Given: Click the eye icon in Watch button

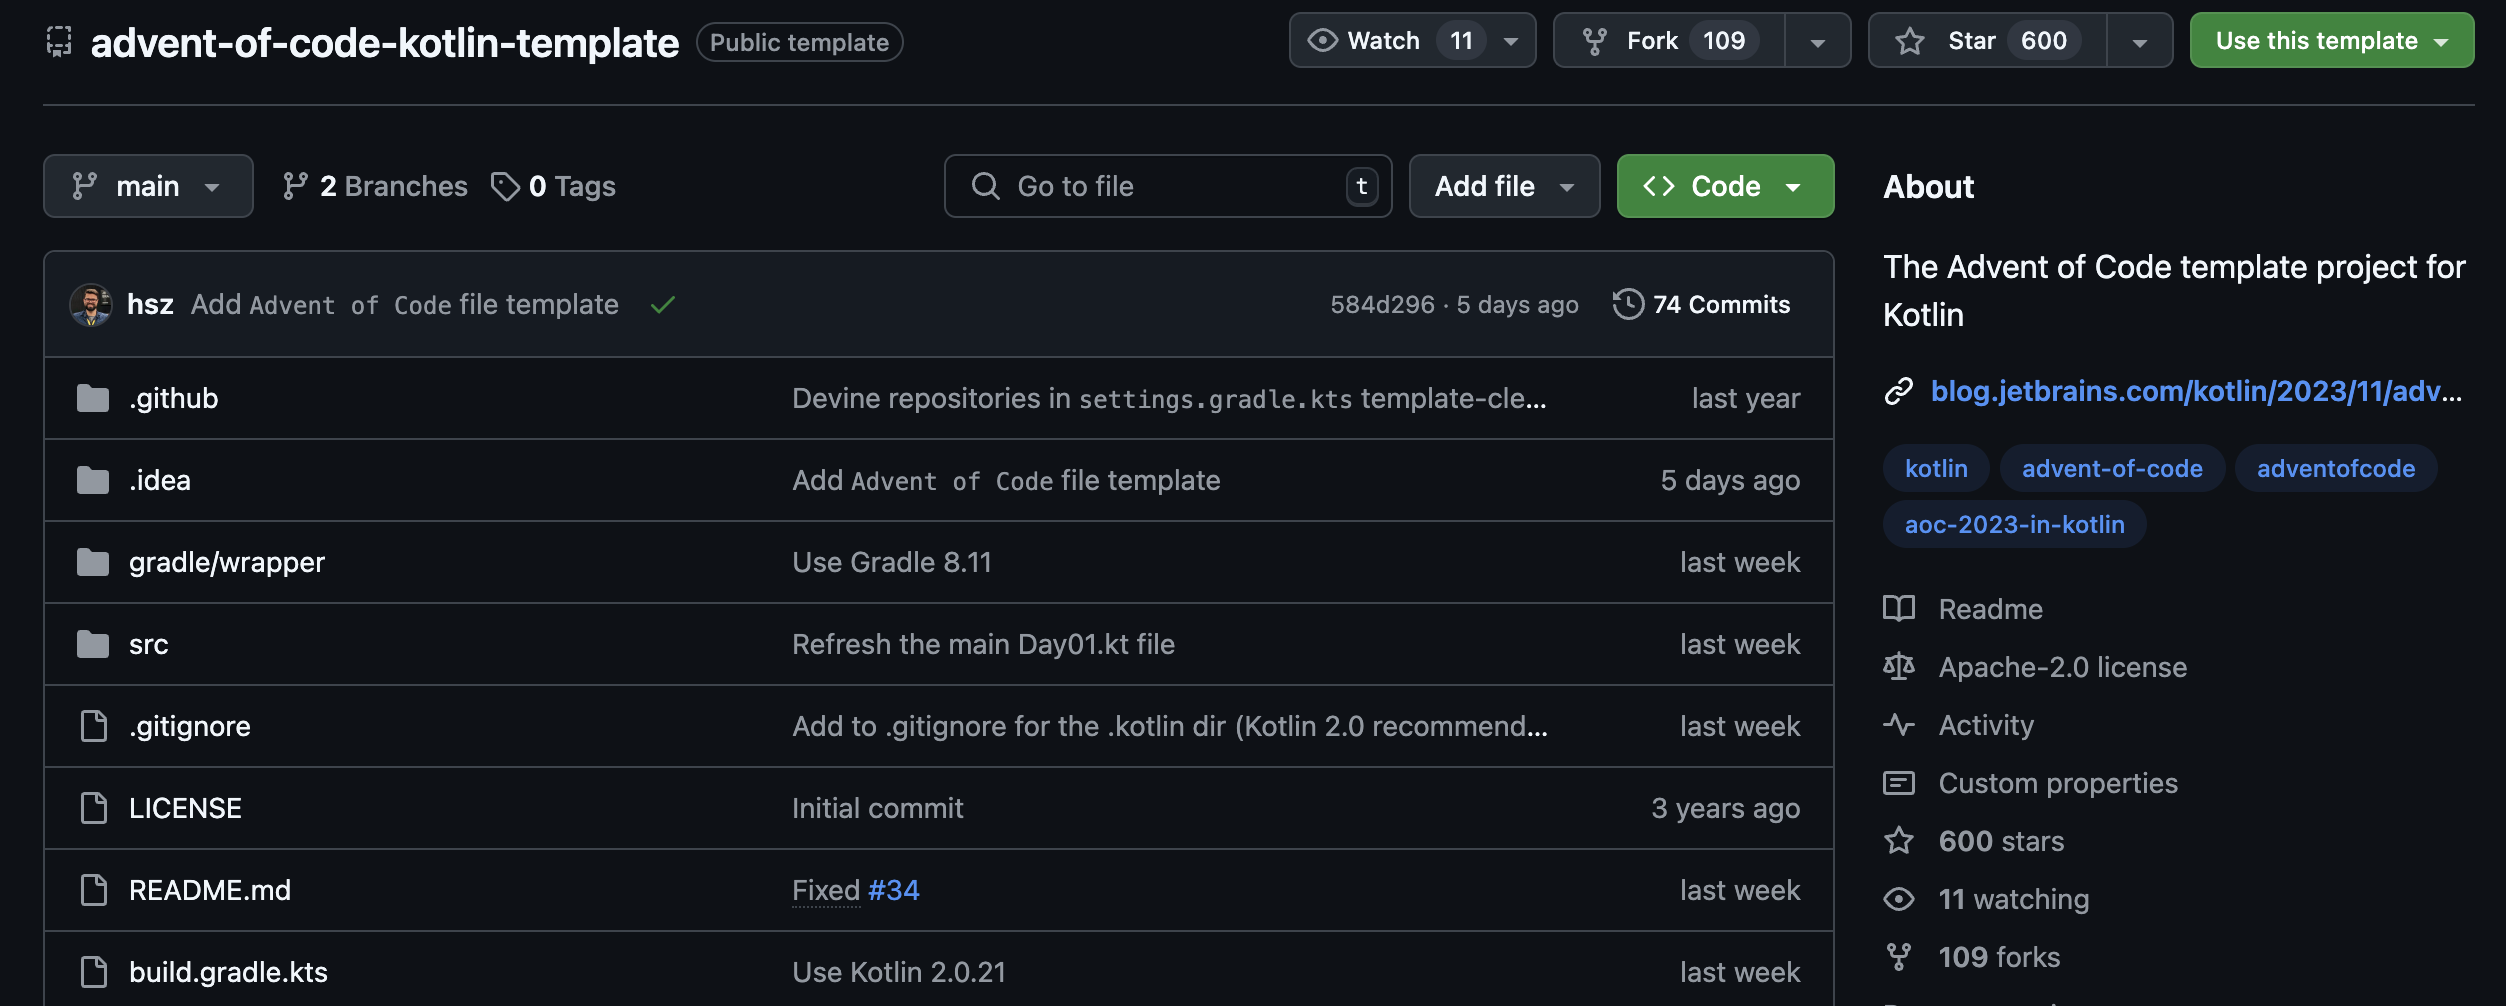Looking at the screenshot, I should point(1322,40).
